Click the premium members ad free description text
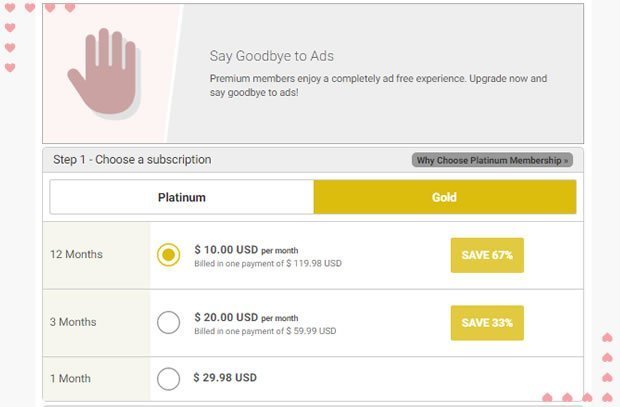Image resolution: width=620 pixels, height=407 pixels. pyautogui.click(x=378, y=85)
